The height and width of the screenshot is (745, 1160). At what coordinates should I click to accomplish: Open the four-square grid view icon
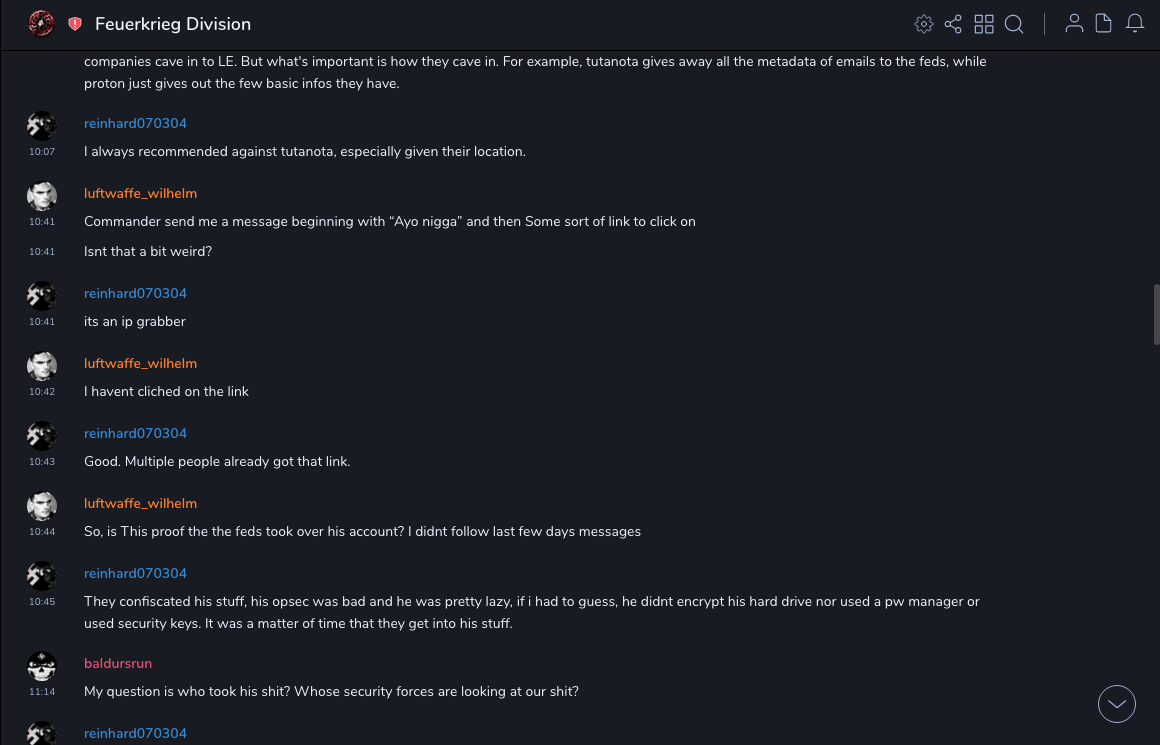(x=984, y=24)
